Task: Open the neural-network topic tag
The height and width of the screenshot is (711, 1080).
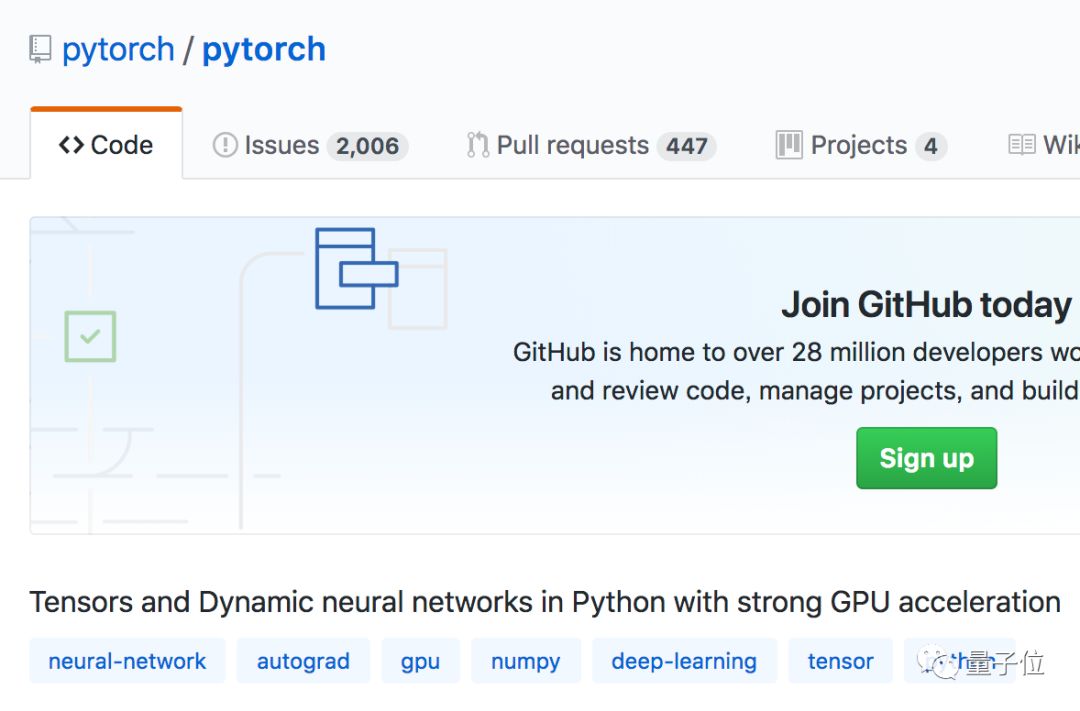Action: pyautogui.click(x=127, y=661)
